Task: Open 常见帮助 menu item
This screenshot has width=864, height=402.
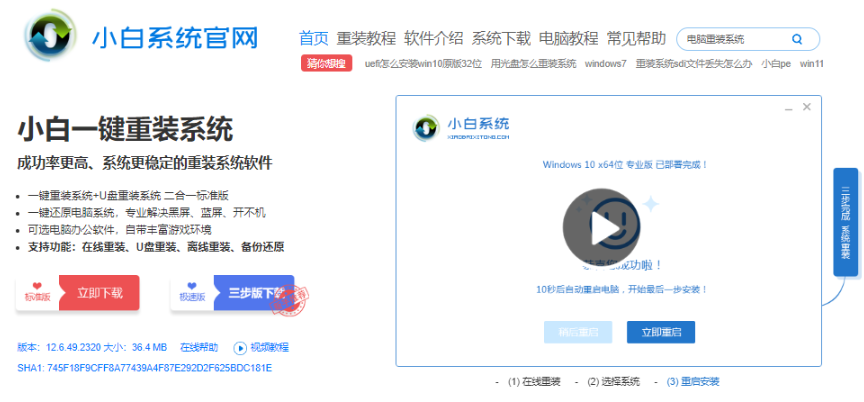Action: coord(636,39)
